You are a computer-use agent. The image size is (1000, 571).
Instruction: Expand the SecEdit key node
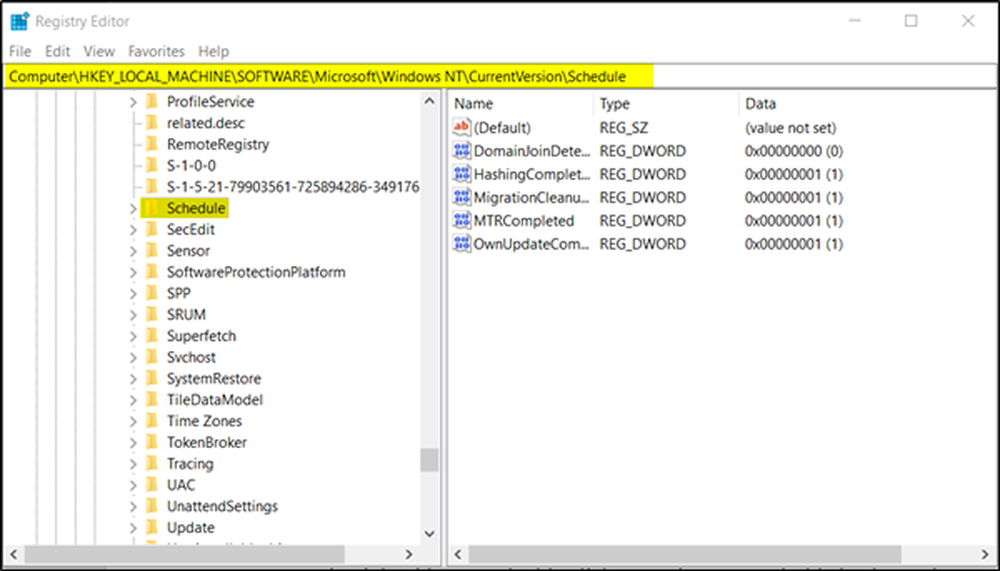click(133, 230)
